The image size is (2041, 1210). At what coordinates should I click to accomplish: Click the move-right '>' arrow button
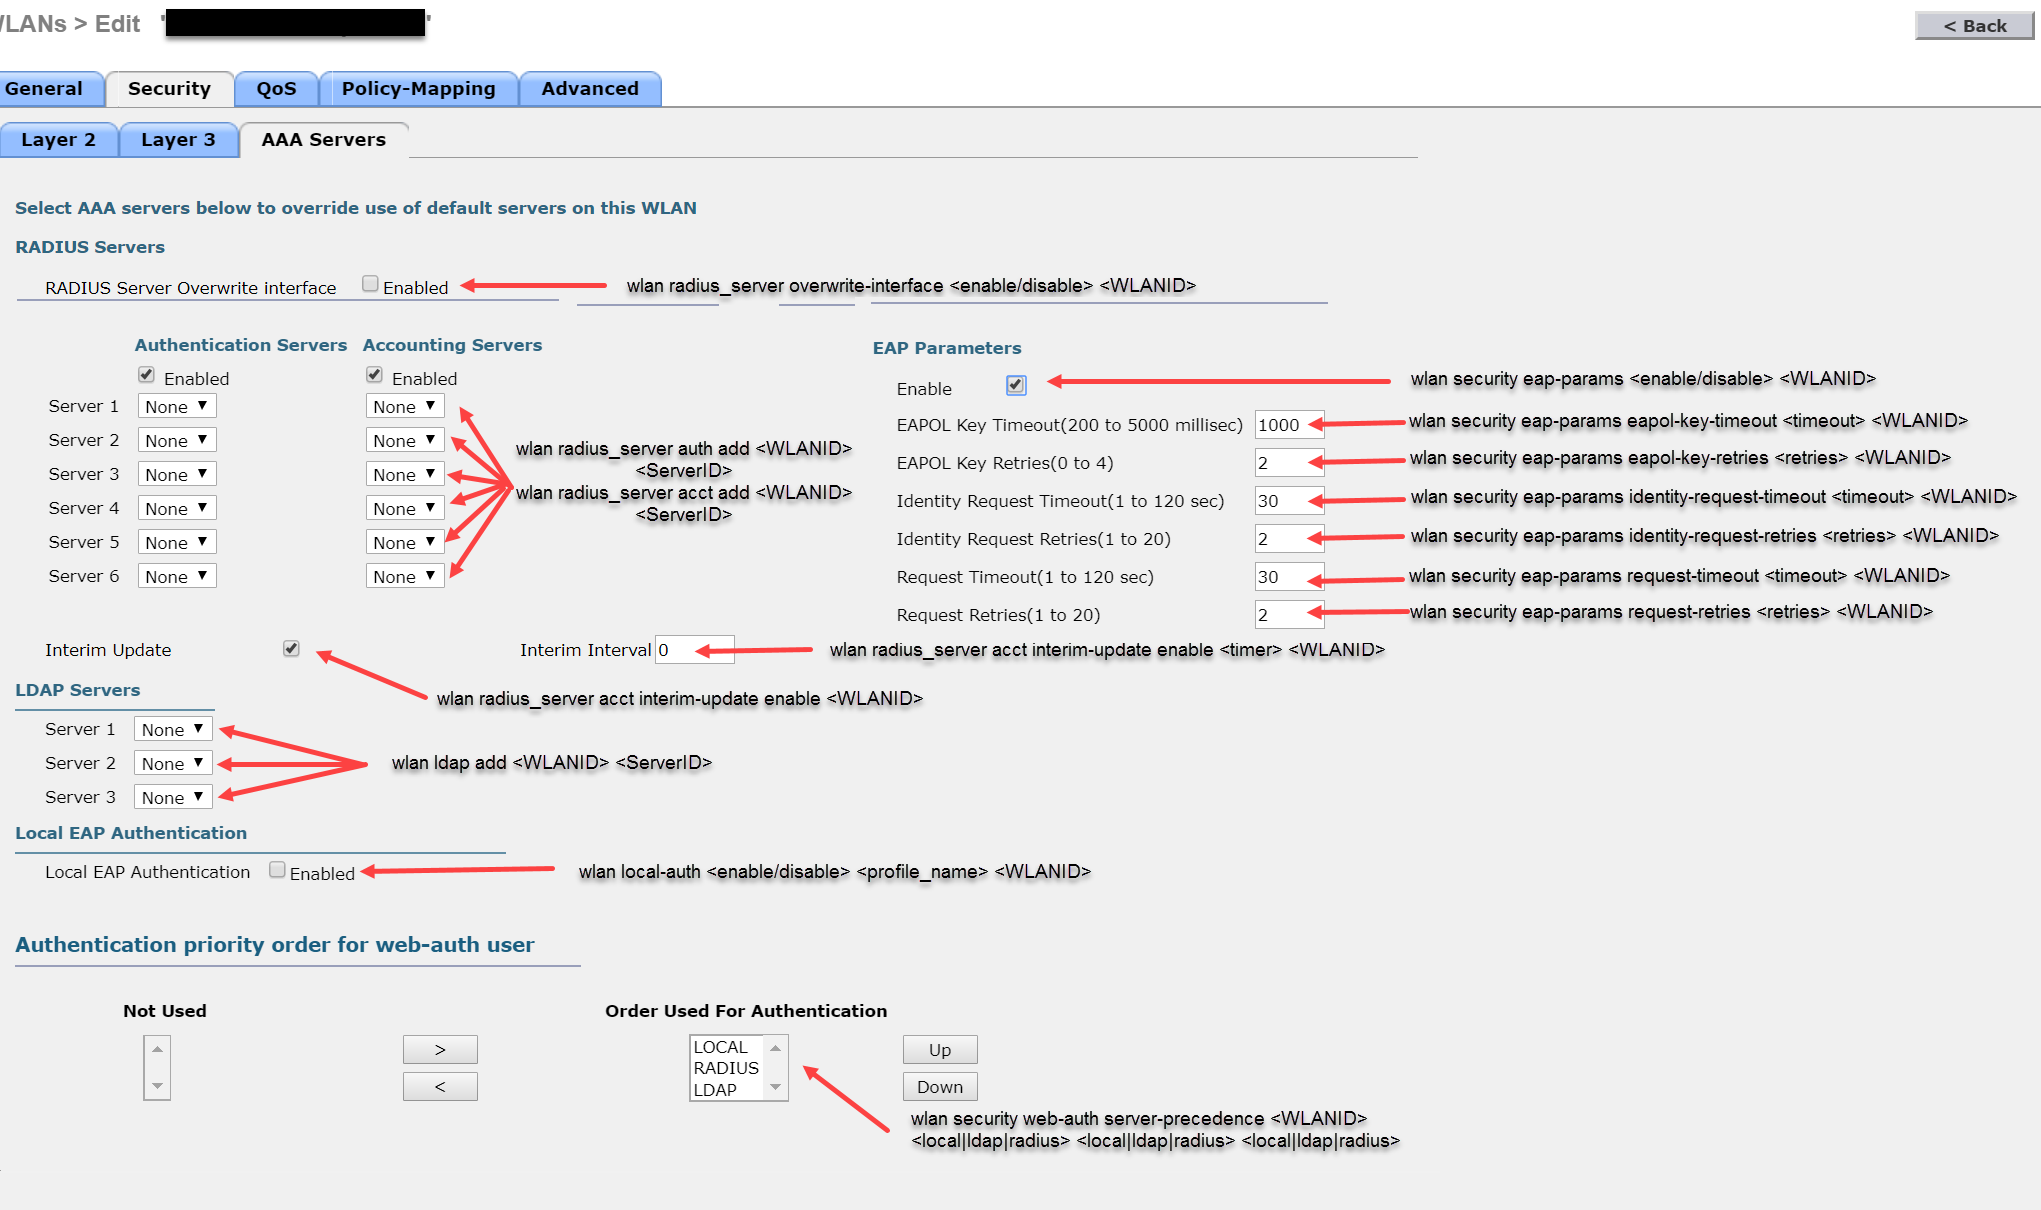tap(440, 1049)
